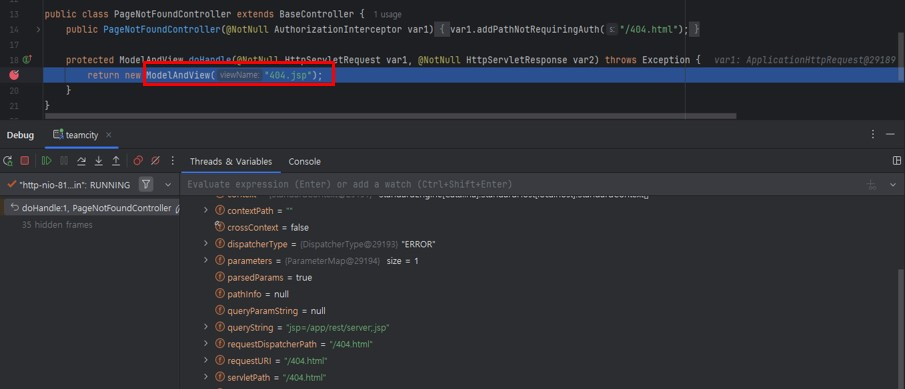905x389 pixels.
Task: Click the field icon beside dispatcherType
Action: click(x=219, y=244)
